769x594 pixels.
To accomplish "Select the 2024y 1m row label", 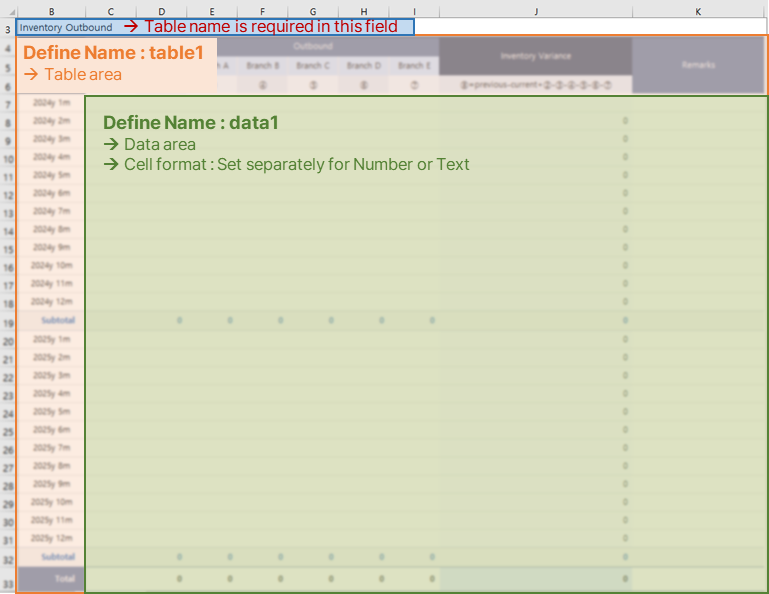I will [x=51, y=103].
